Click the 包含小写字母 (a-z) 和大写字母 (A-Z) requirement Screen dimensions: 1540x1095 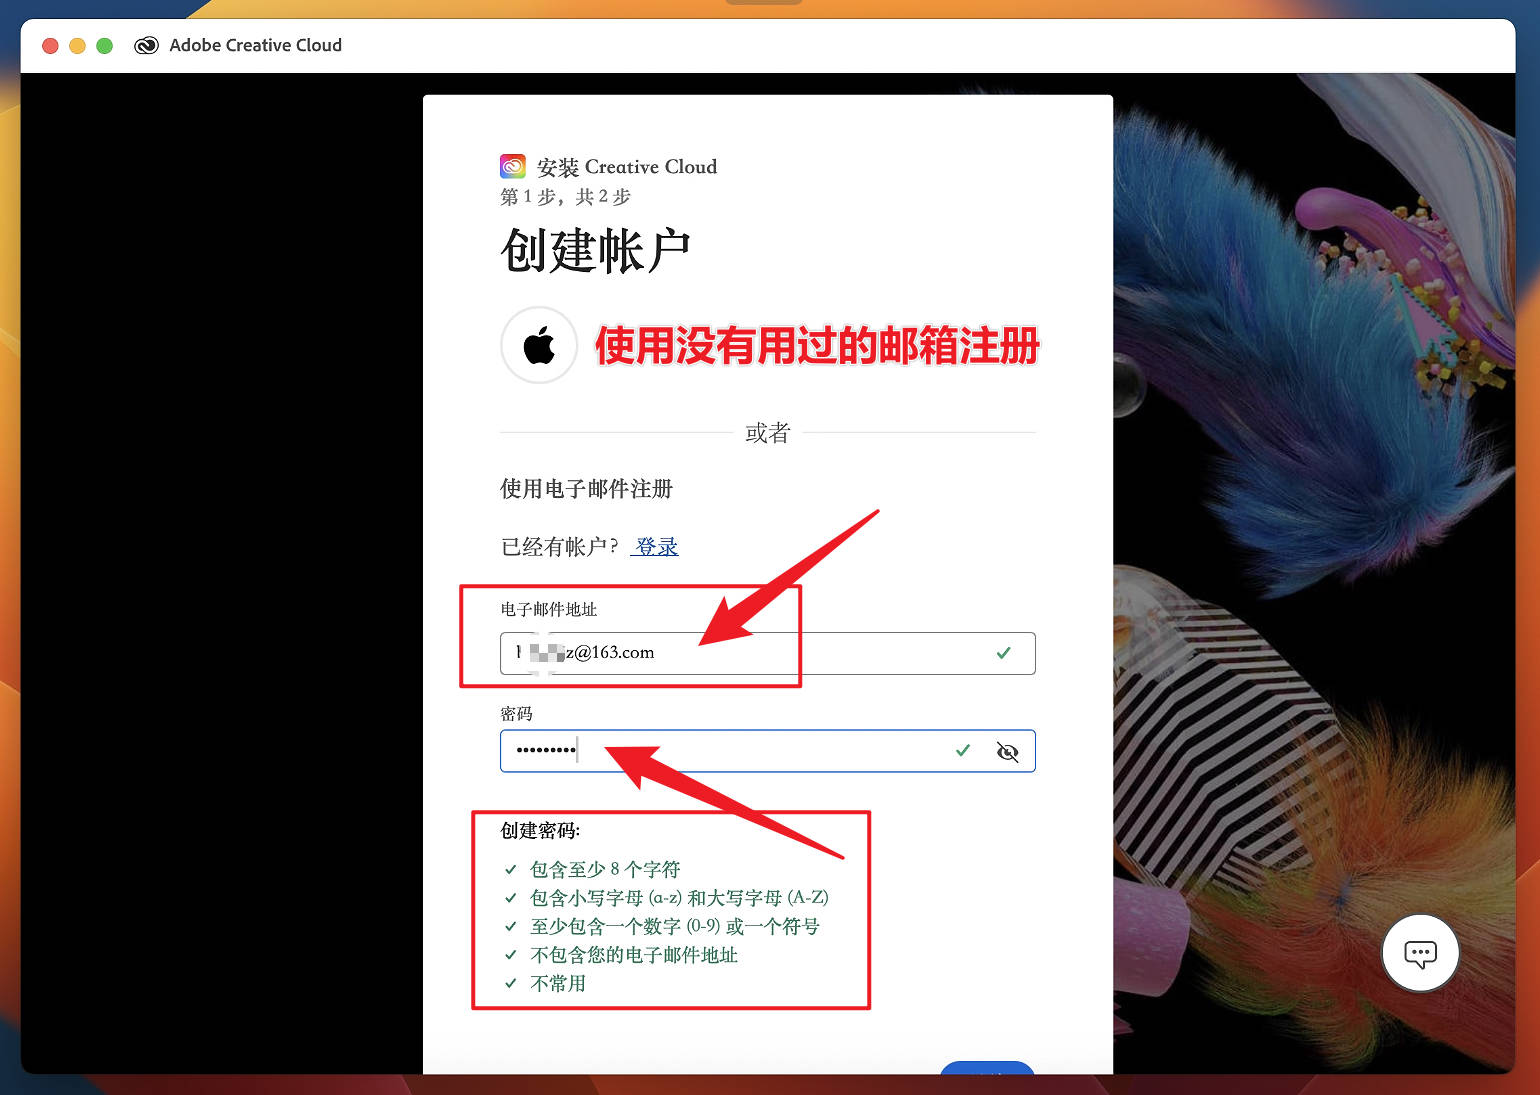pos(679,898)
